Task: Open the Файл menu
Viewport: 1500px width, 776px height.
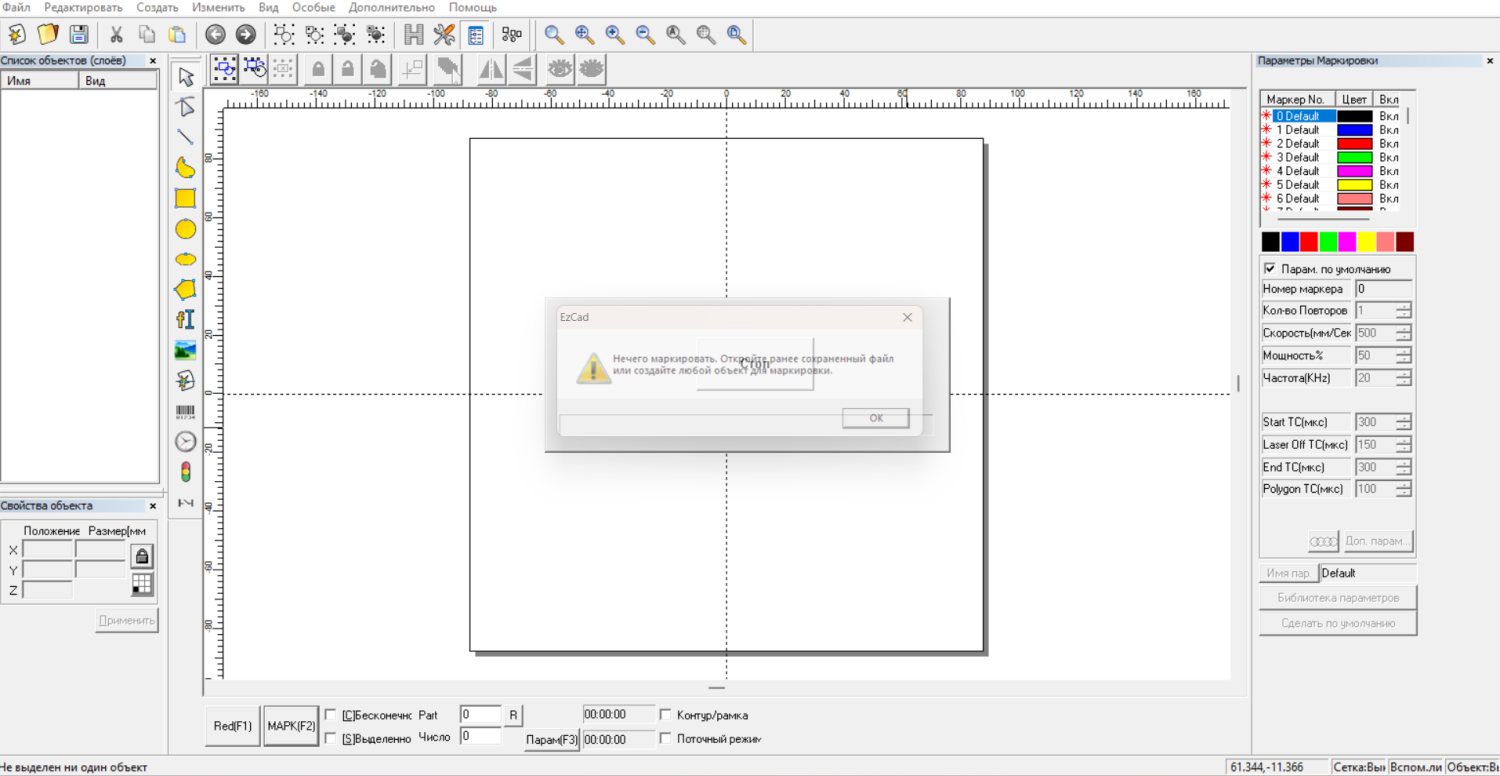Action: click(16, 7)
